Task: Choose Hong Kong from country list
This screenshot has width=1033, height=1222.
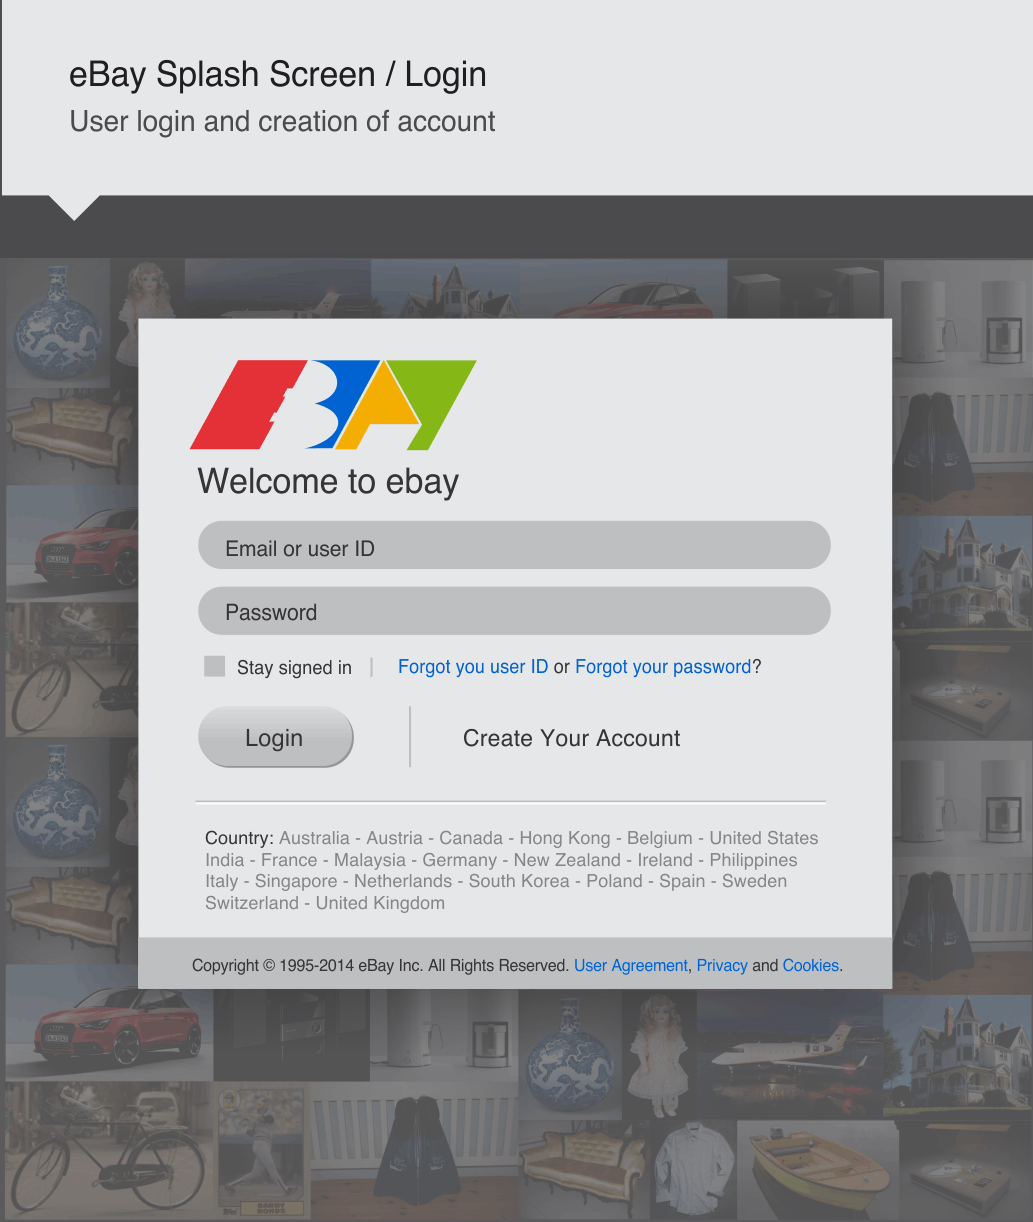Action: click(564, 838)
